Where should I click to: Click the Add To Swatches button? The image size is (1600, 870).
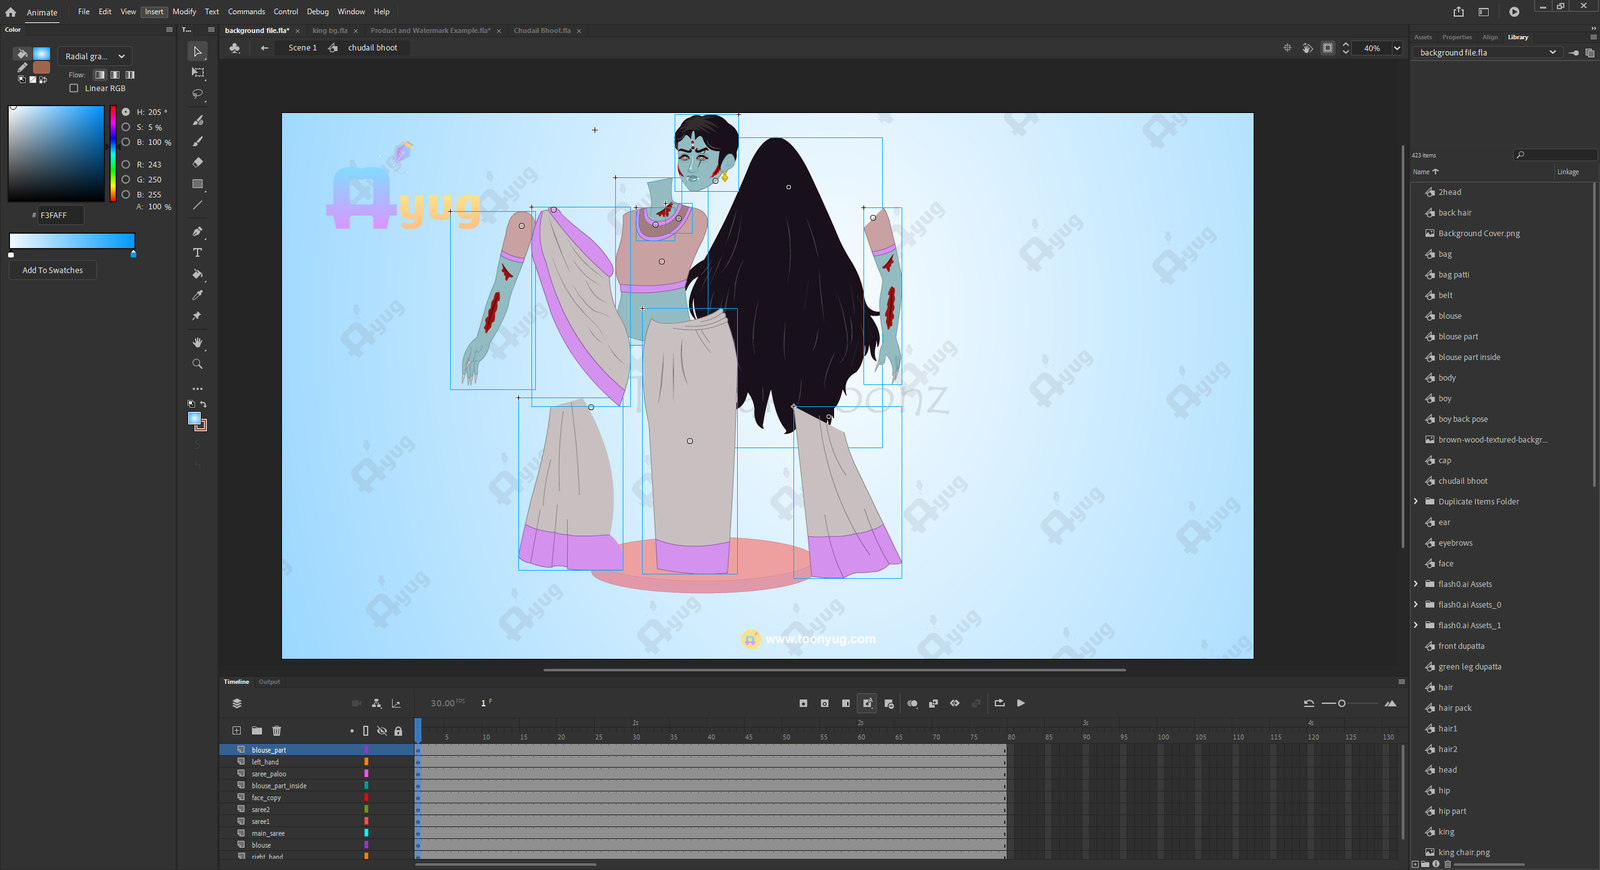point(53,270)
